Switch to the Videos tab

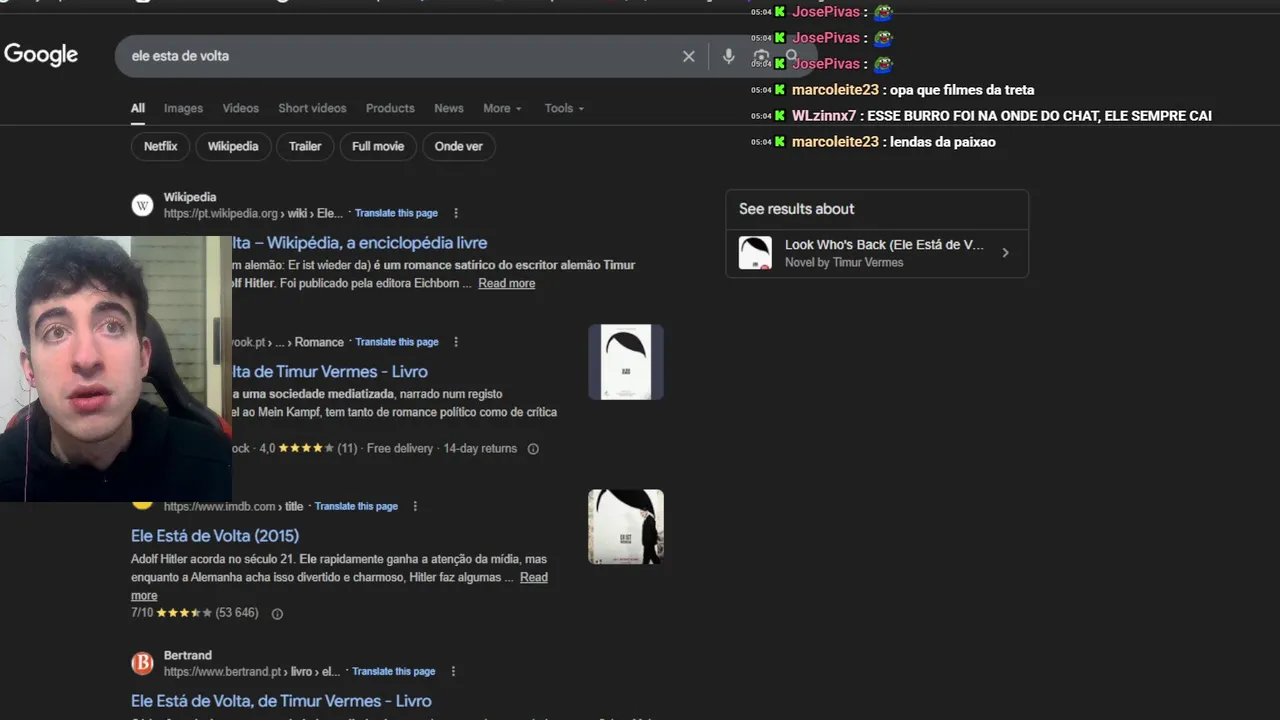click(240, 108)
